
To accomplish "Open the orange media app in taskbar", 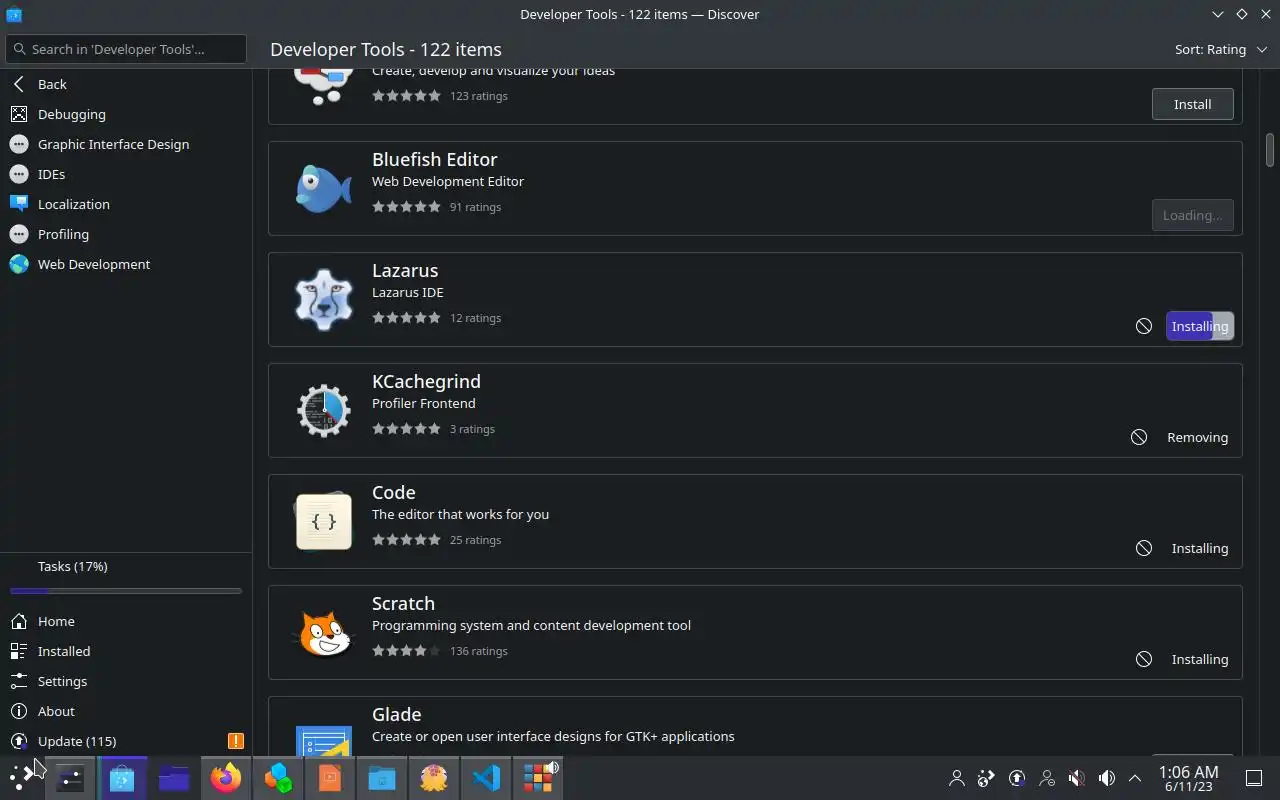I will coord(330,778).
